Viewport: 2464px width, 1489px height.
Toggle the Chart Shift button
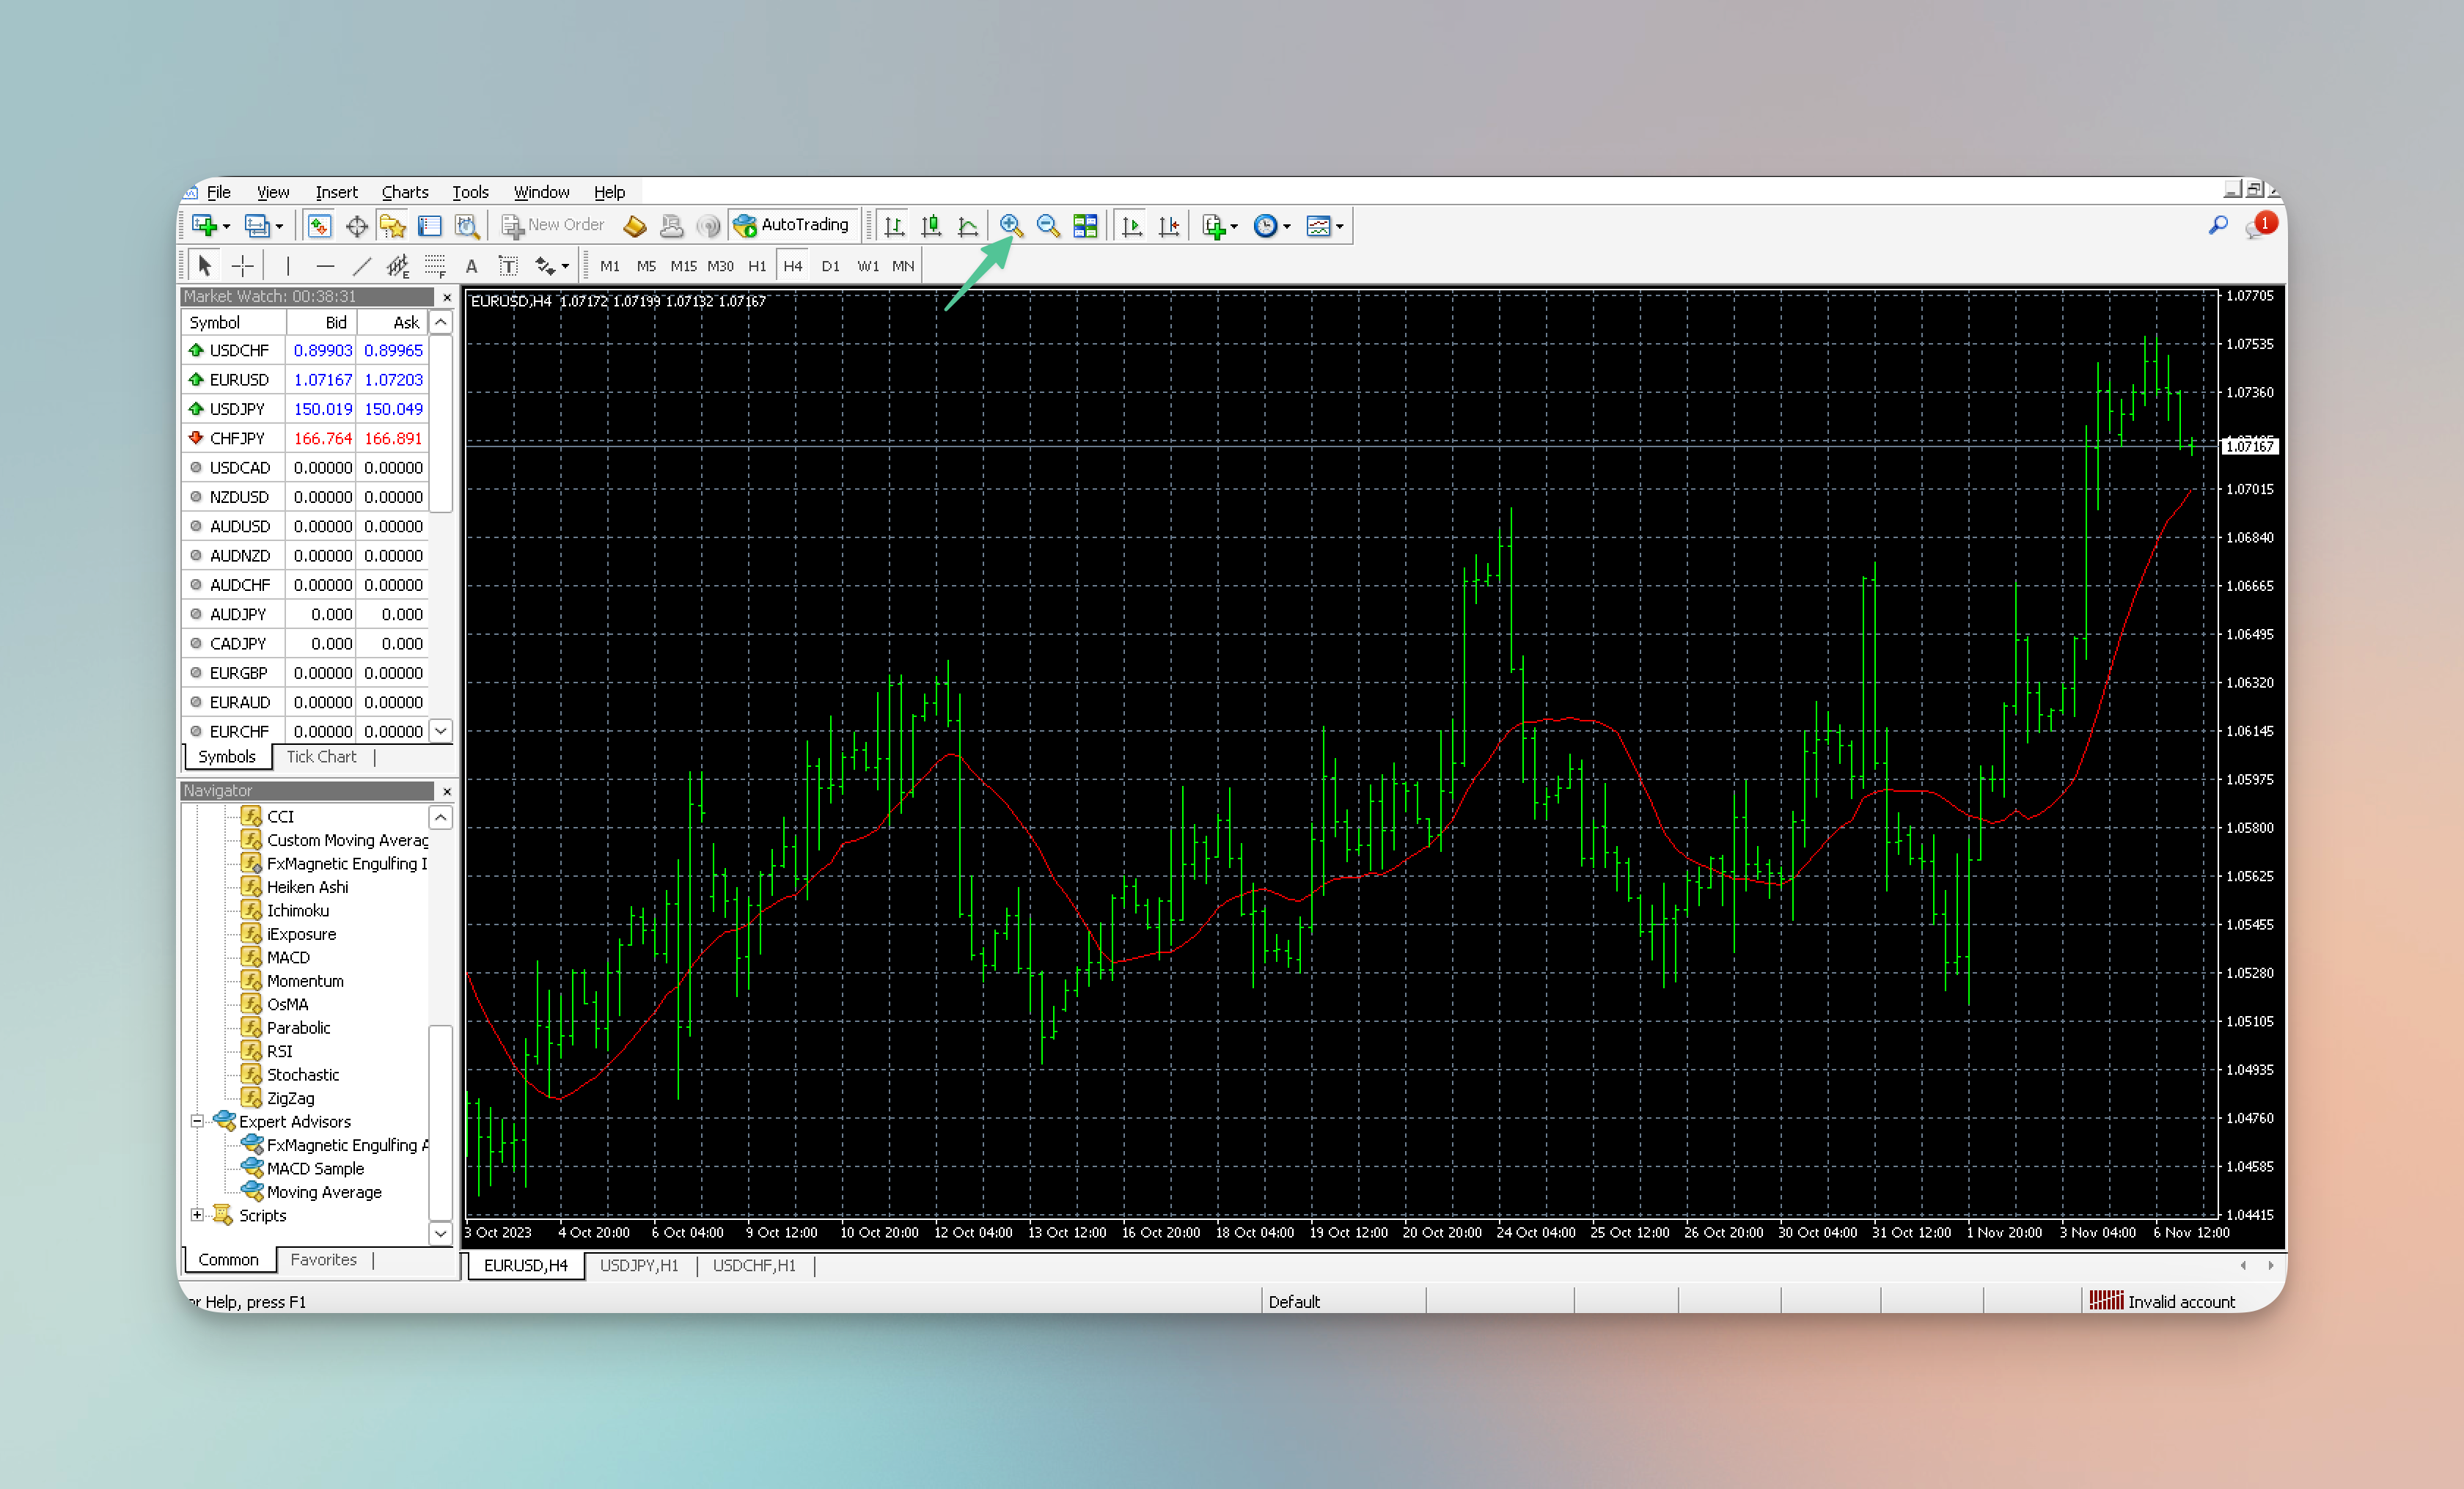1169,225
